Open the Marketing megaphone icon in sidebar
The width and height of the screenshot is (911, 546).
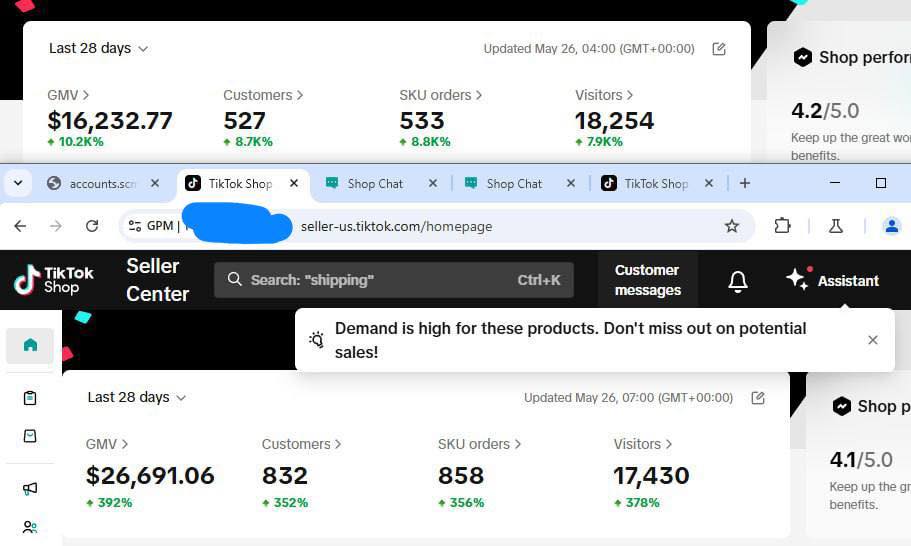click(30, 488)
